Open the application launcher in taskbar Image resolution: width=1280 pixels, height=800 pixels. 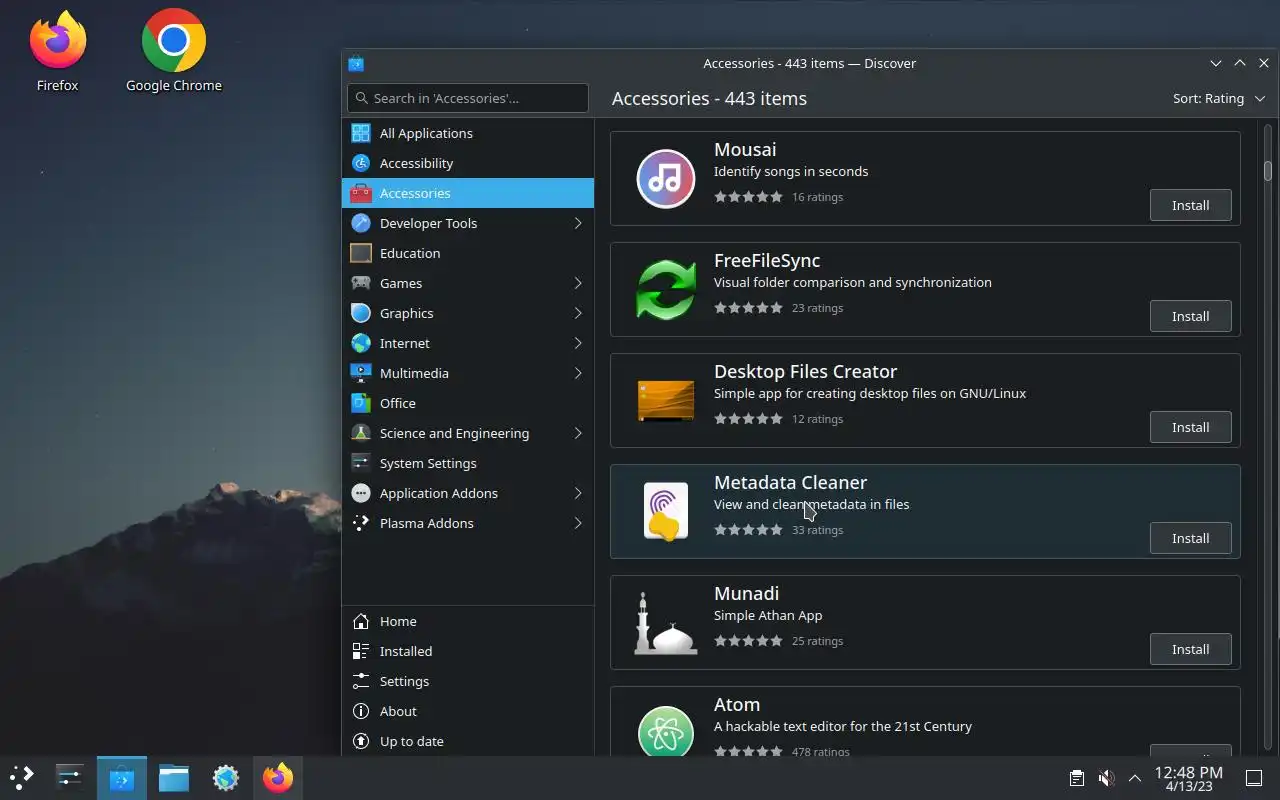[22, 777]
